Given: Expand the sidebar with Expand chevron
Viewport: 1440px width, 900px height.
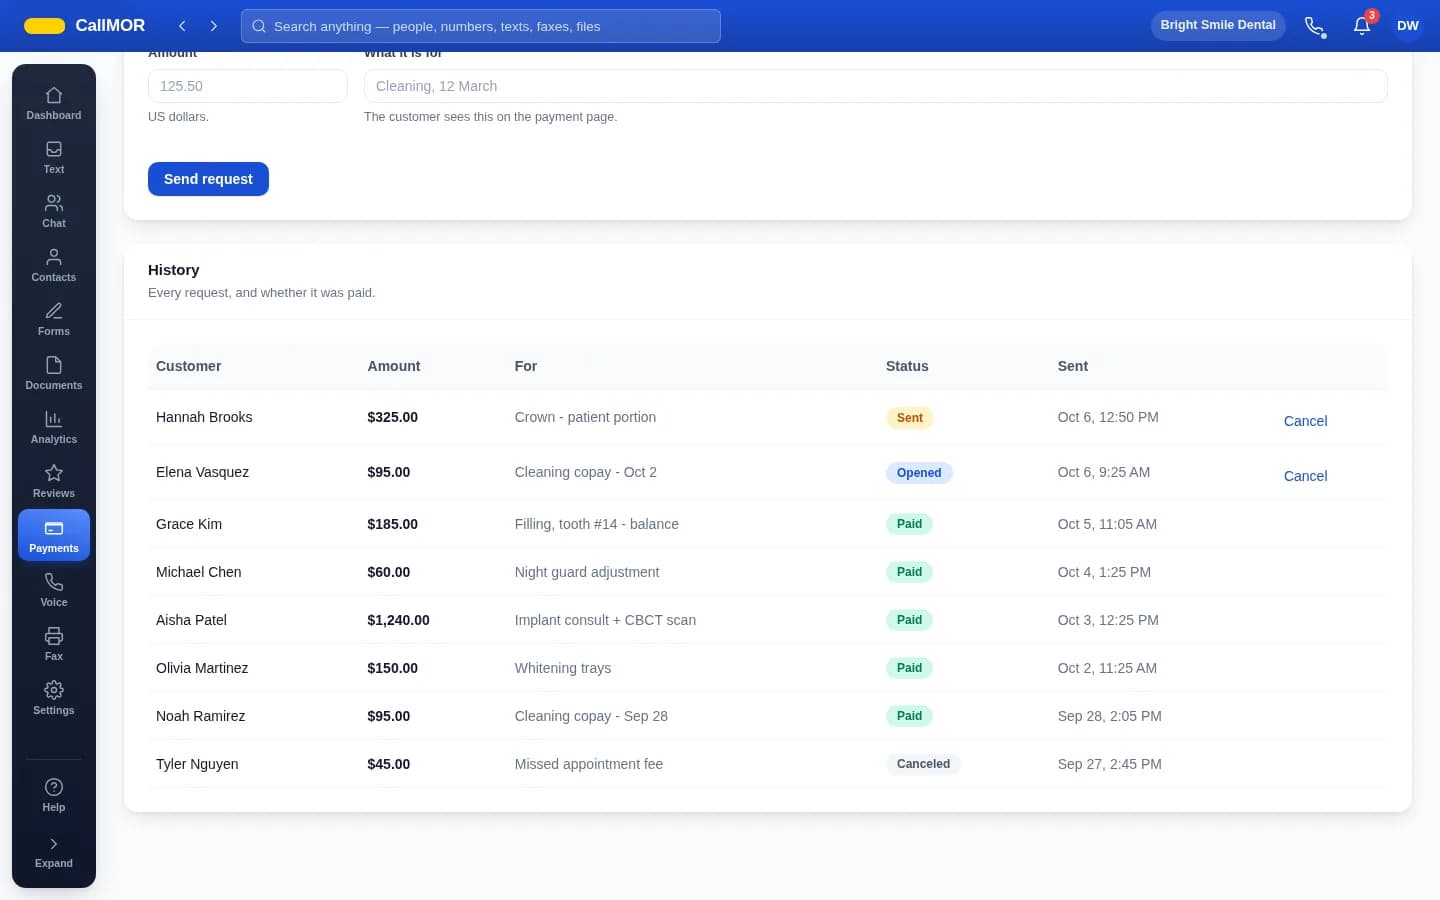Looking at the screenshot, I should point(54,852).
